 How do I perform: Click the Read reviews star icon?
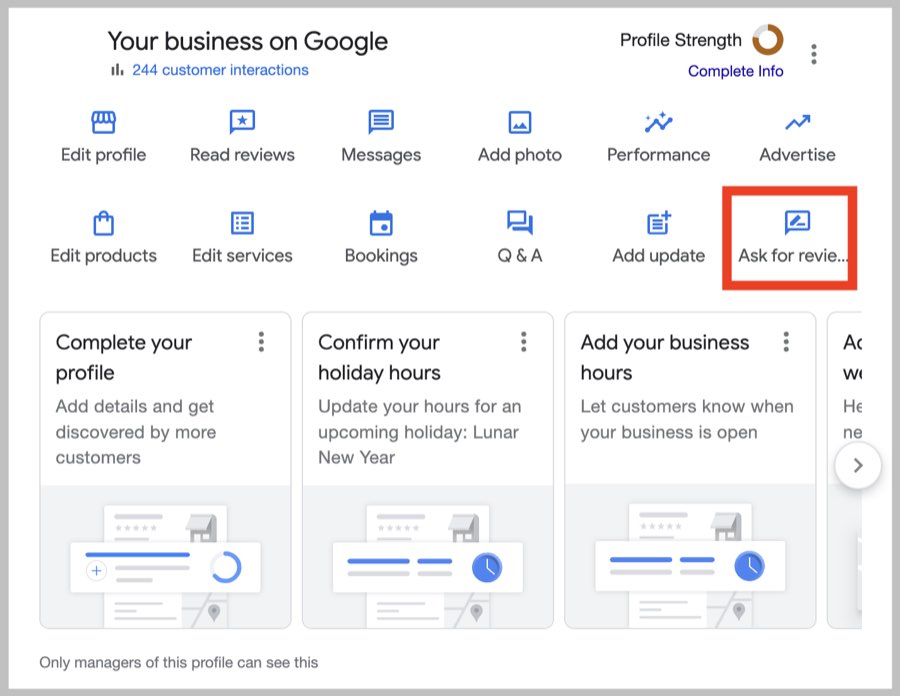tap(242, 122)
